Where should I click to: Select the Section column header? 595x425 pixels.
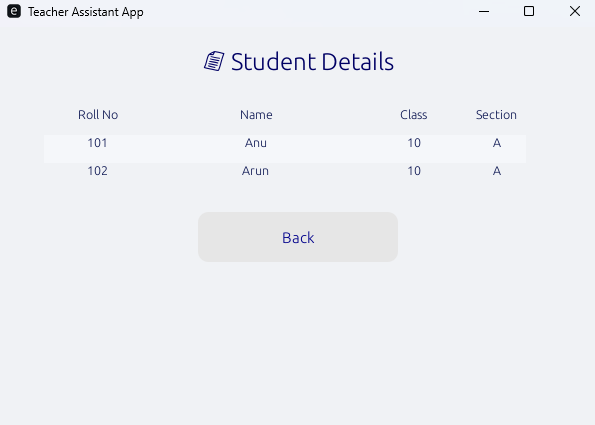pyautogui.click(x=496, y=115)
